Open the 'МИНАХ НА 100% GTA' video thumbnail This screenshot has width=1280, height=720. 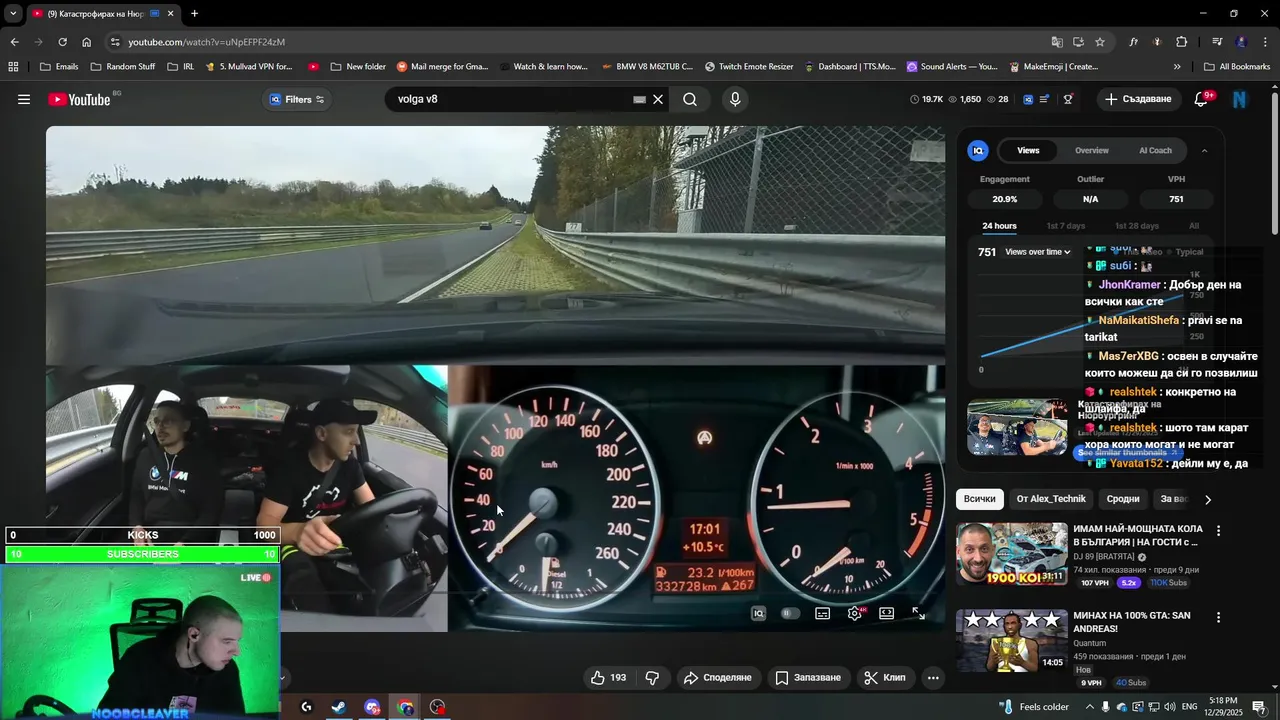point(1012,641)
